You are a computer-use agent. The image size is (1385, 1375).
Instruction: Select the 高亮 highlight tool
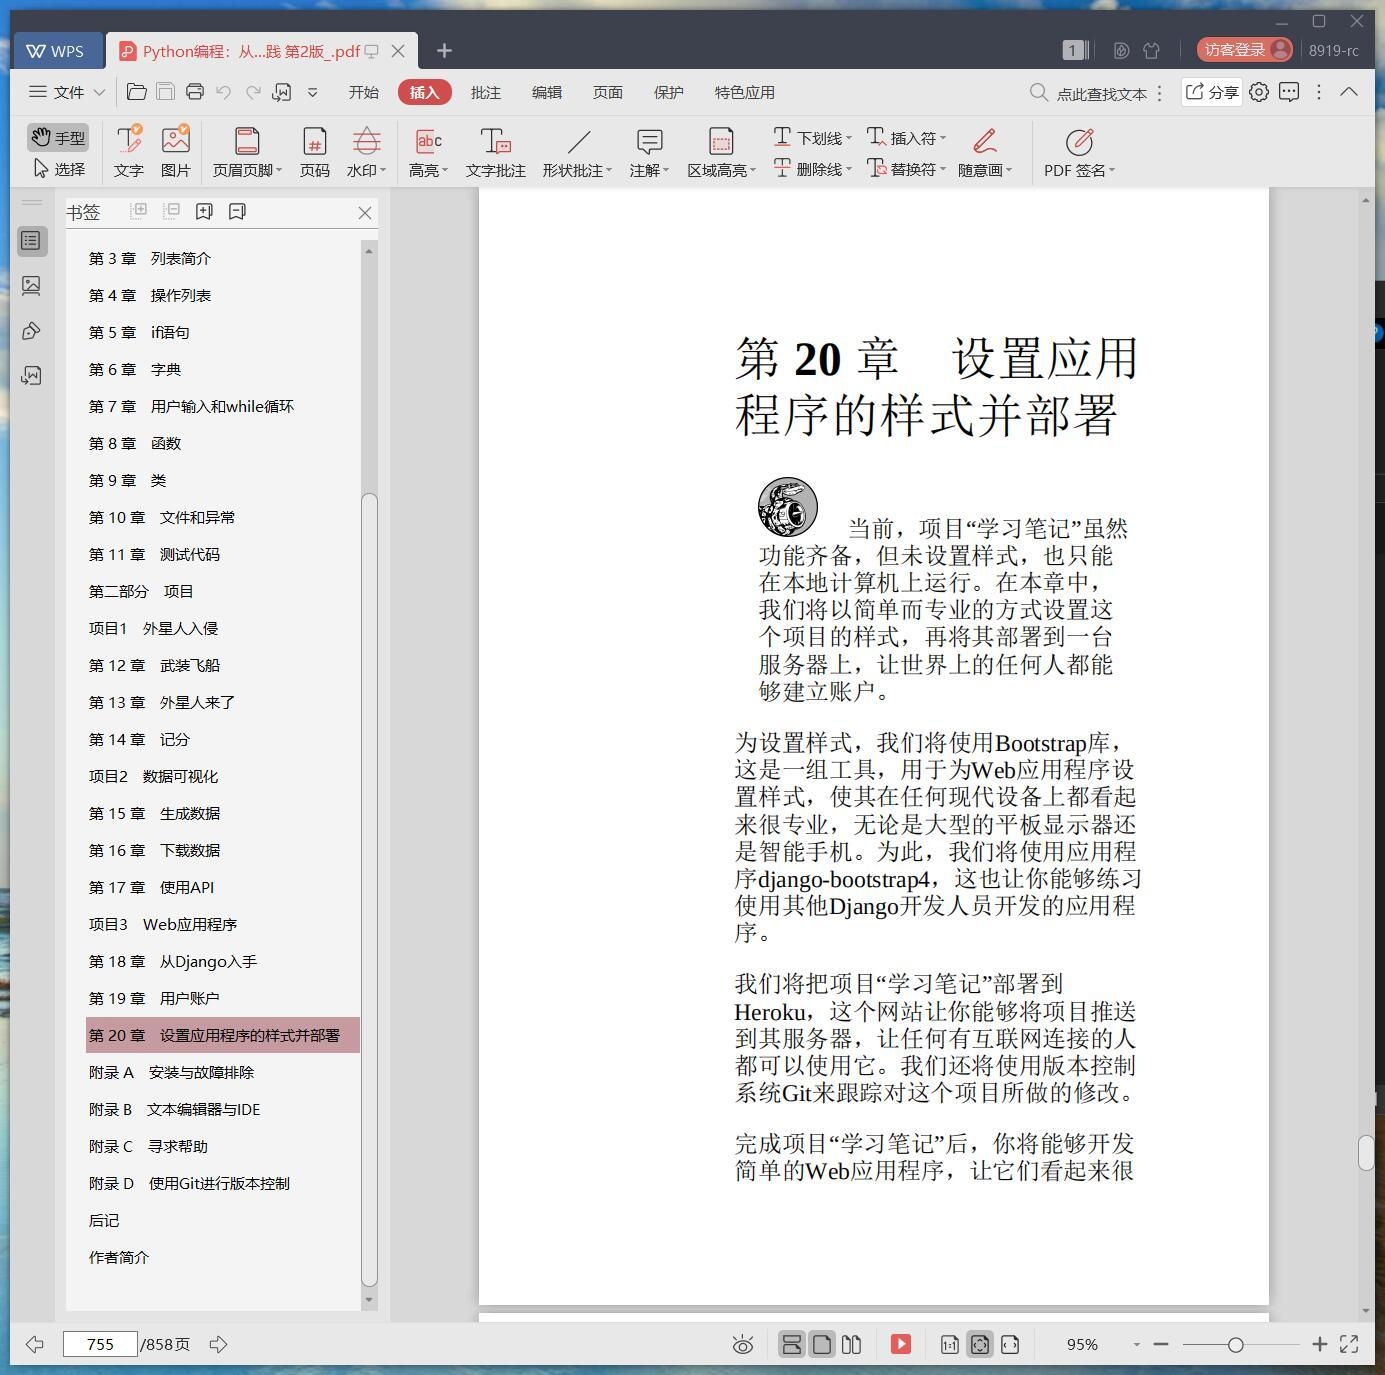pos(426,152)
